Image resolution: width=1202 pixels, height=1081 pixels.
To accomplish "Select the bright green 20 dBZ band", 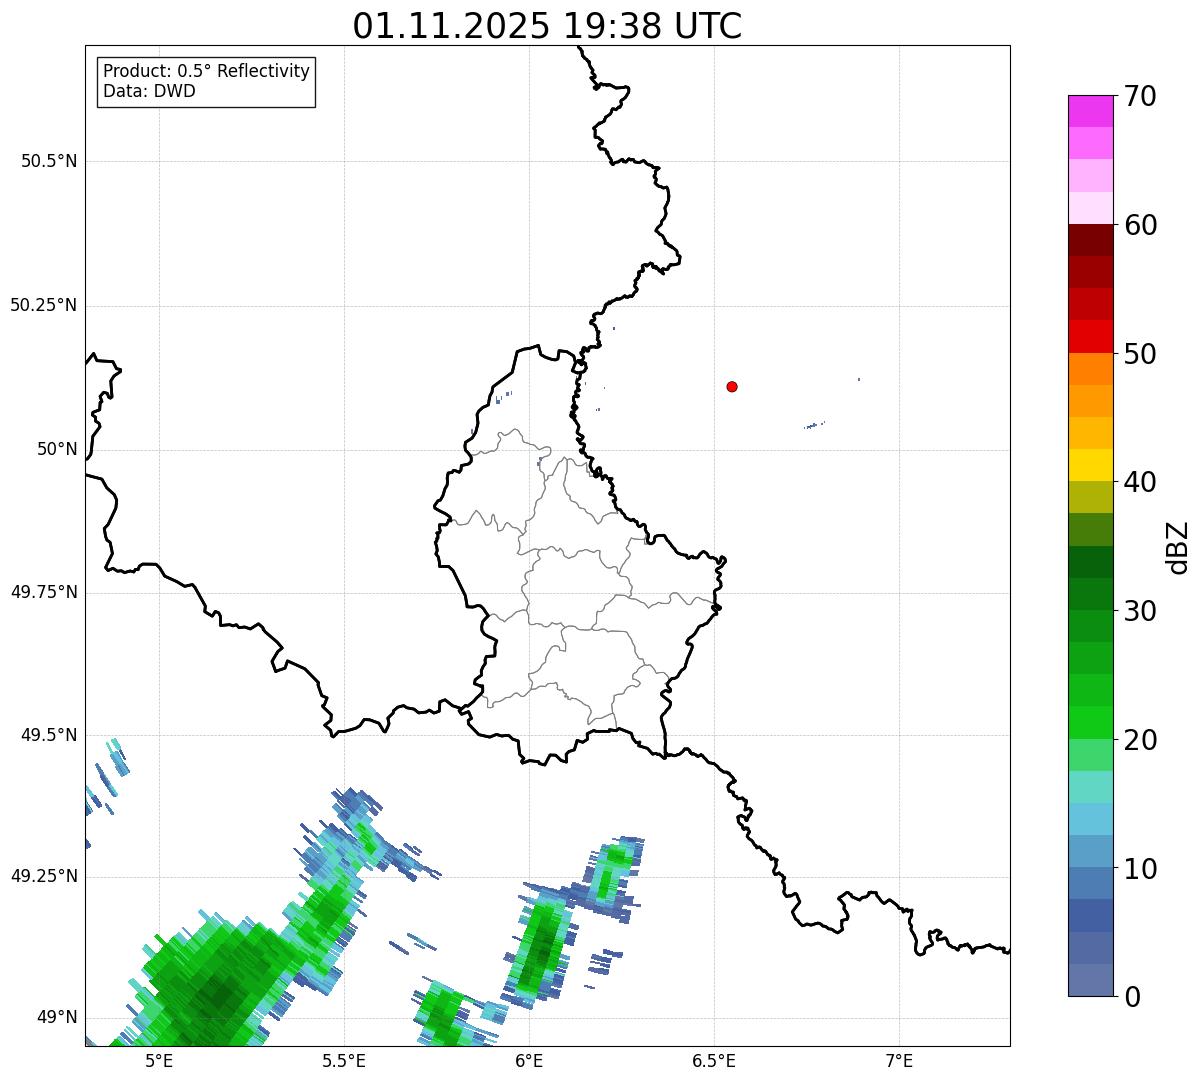I will pos(1091,722).
